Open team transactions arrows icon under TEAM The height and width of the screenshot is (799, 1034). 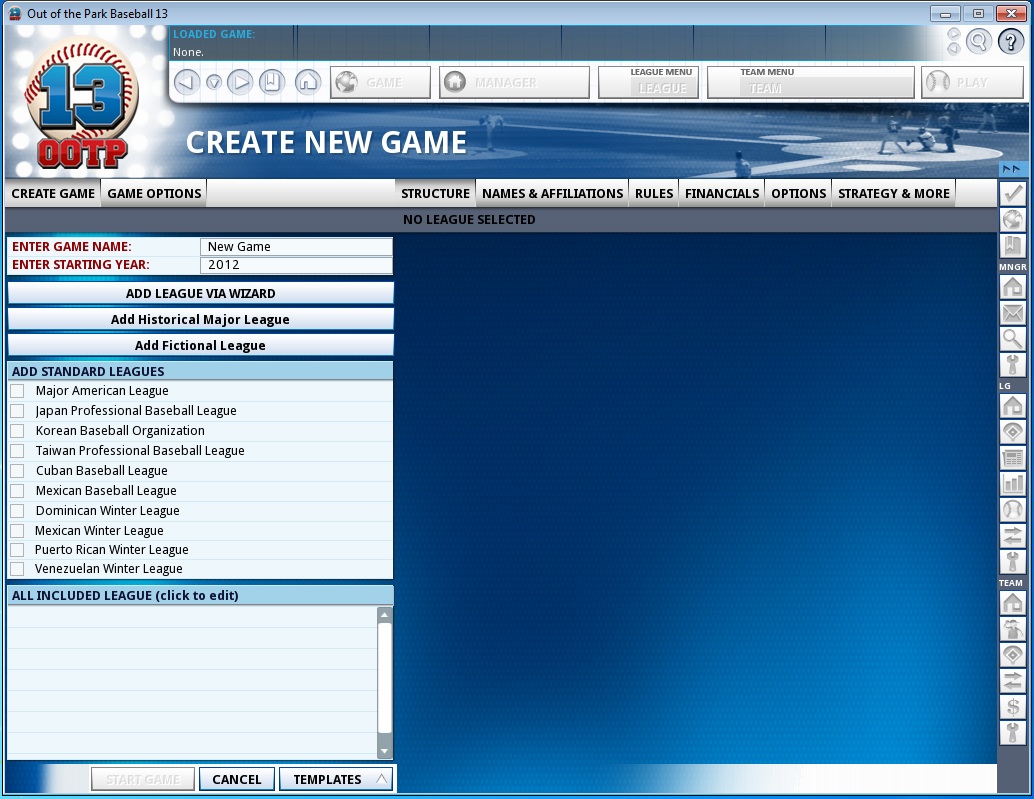(x=1012, y=680)
